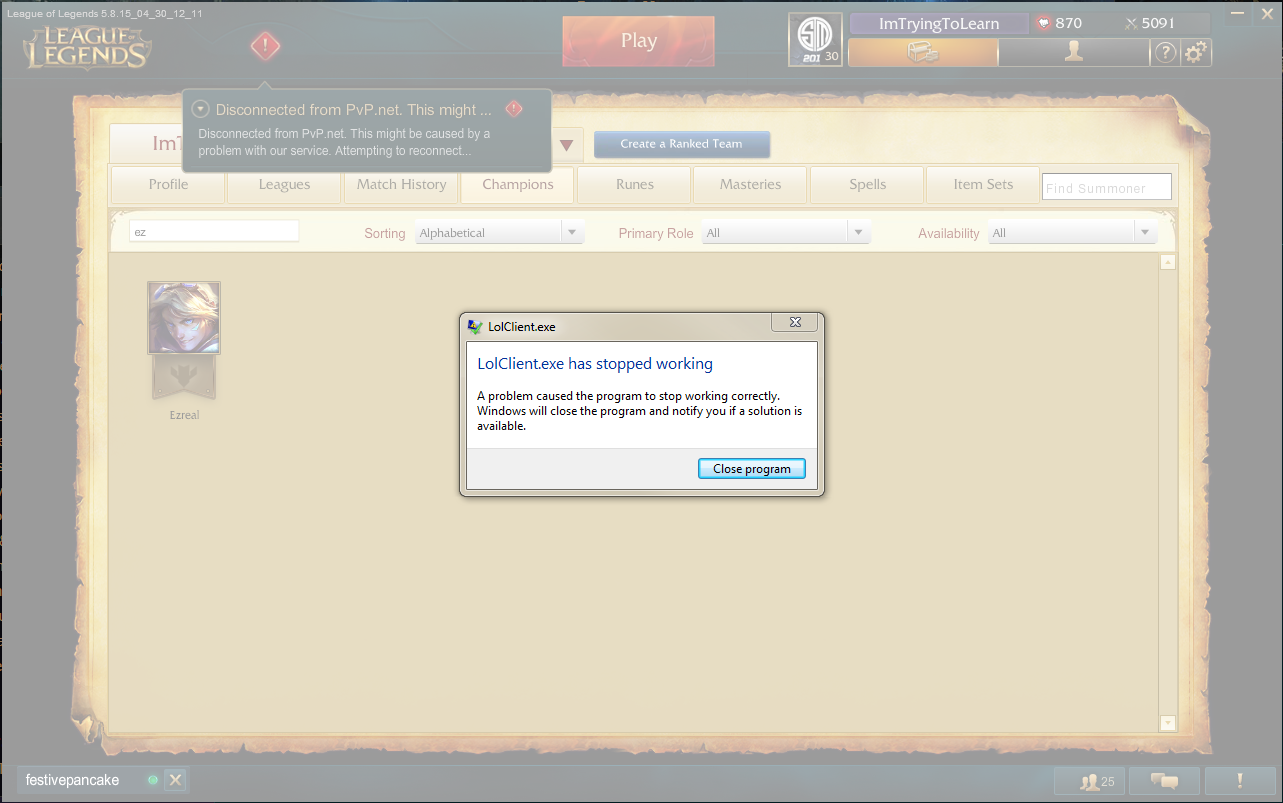Open the chat bubbles icon
The height and width of the screenshot is (803, 1283).
pos(1163,781)
